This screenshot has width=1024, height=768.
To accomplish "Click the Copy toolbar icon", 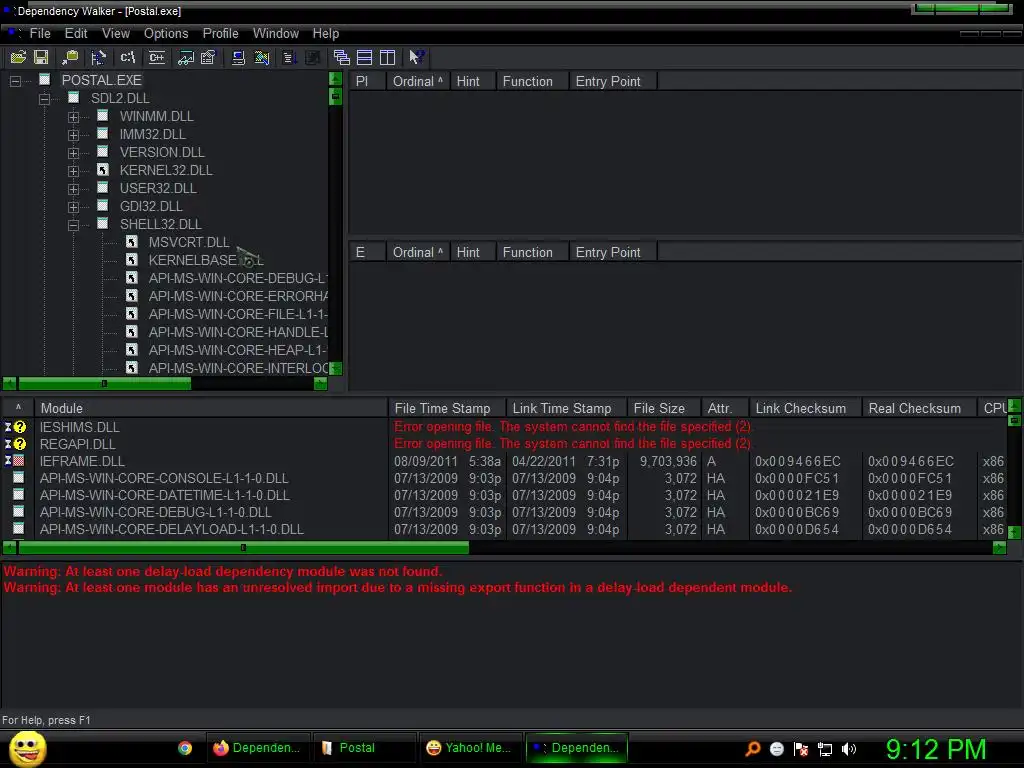I will tap(69, 57).
